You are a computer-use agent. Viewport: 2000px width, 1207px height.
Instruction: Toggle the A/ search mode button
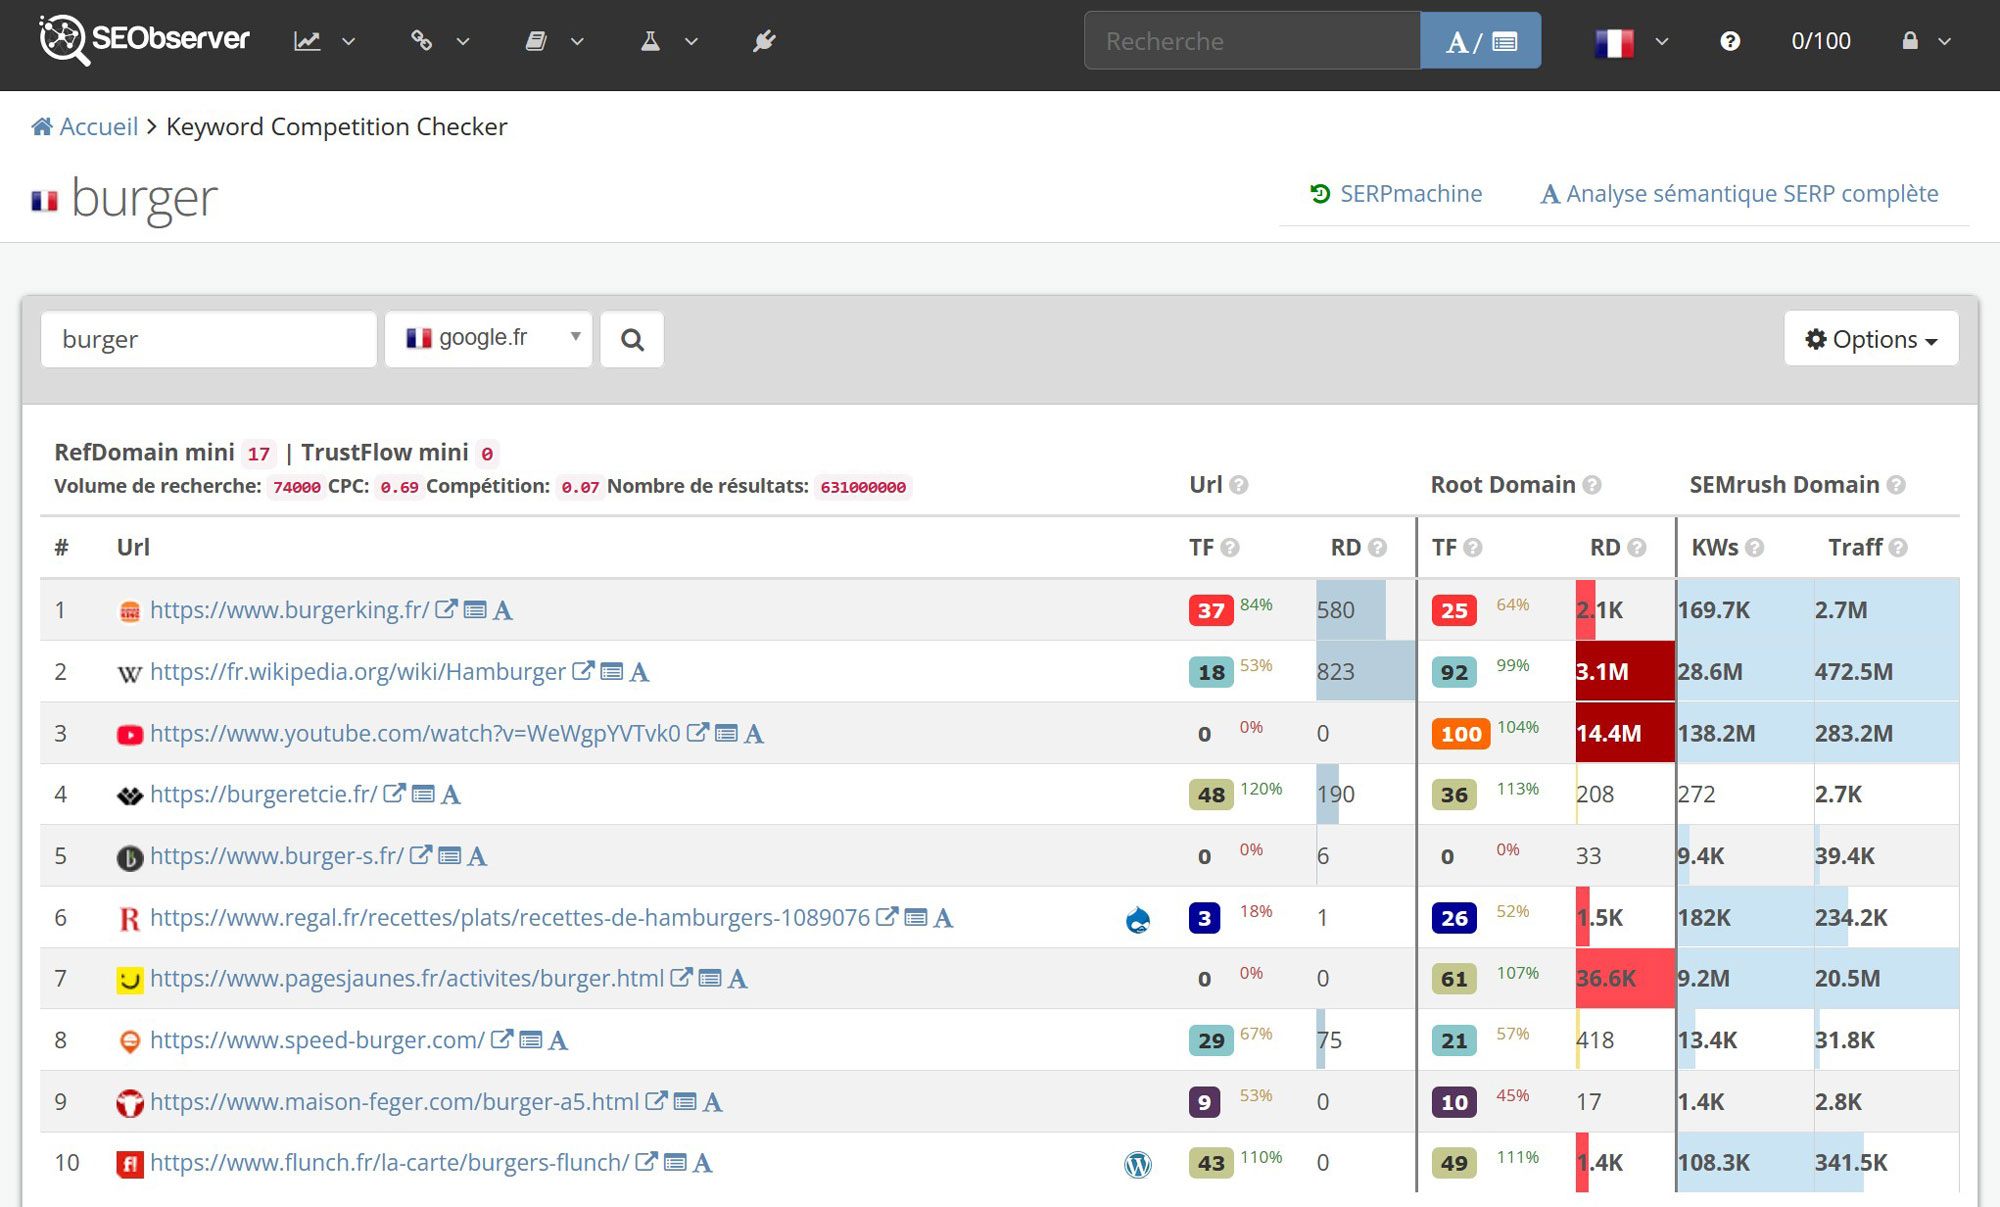(x=1480, y=41)
